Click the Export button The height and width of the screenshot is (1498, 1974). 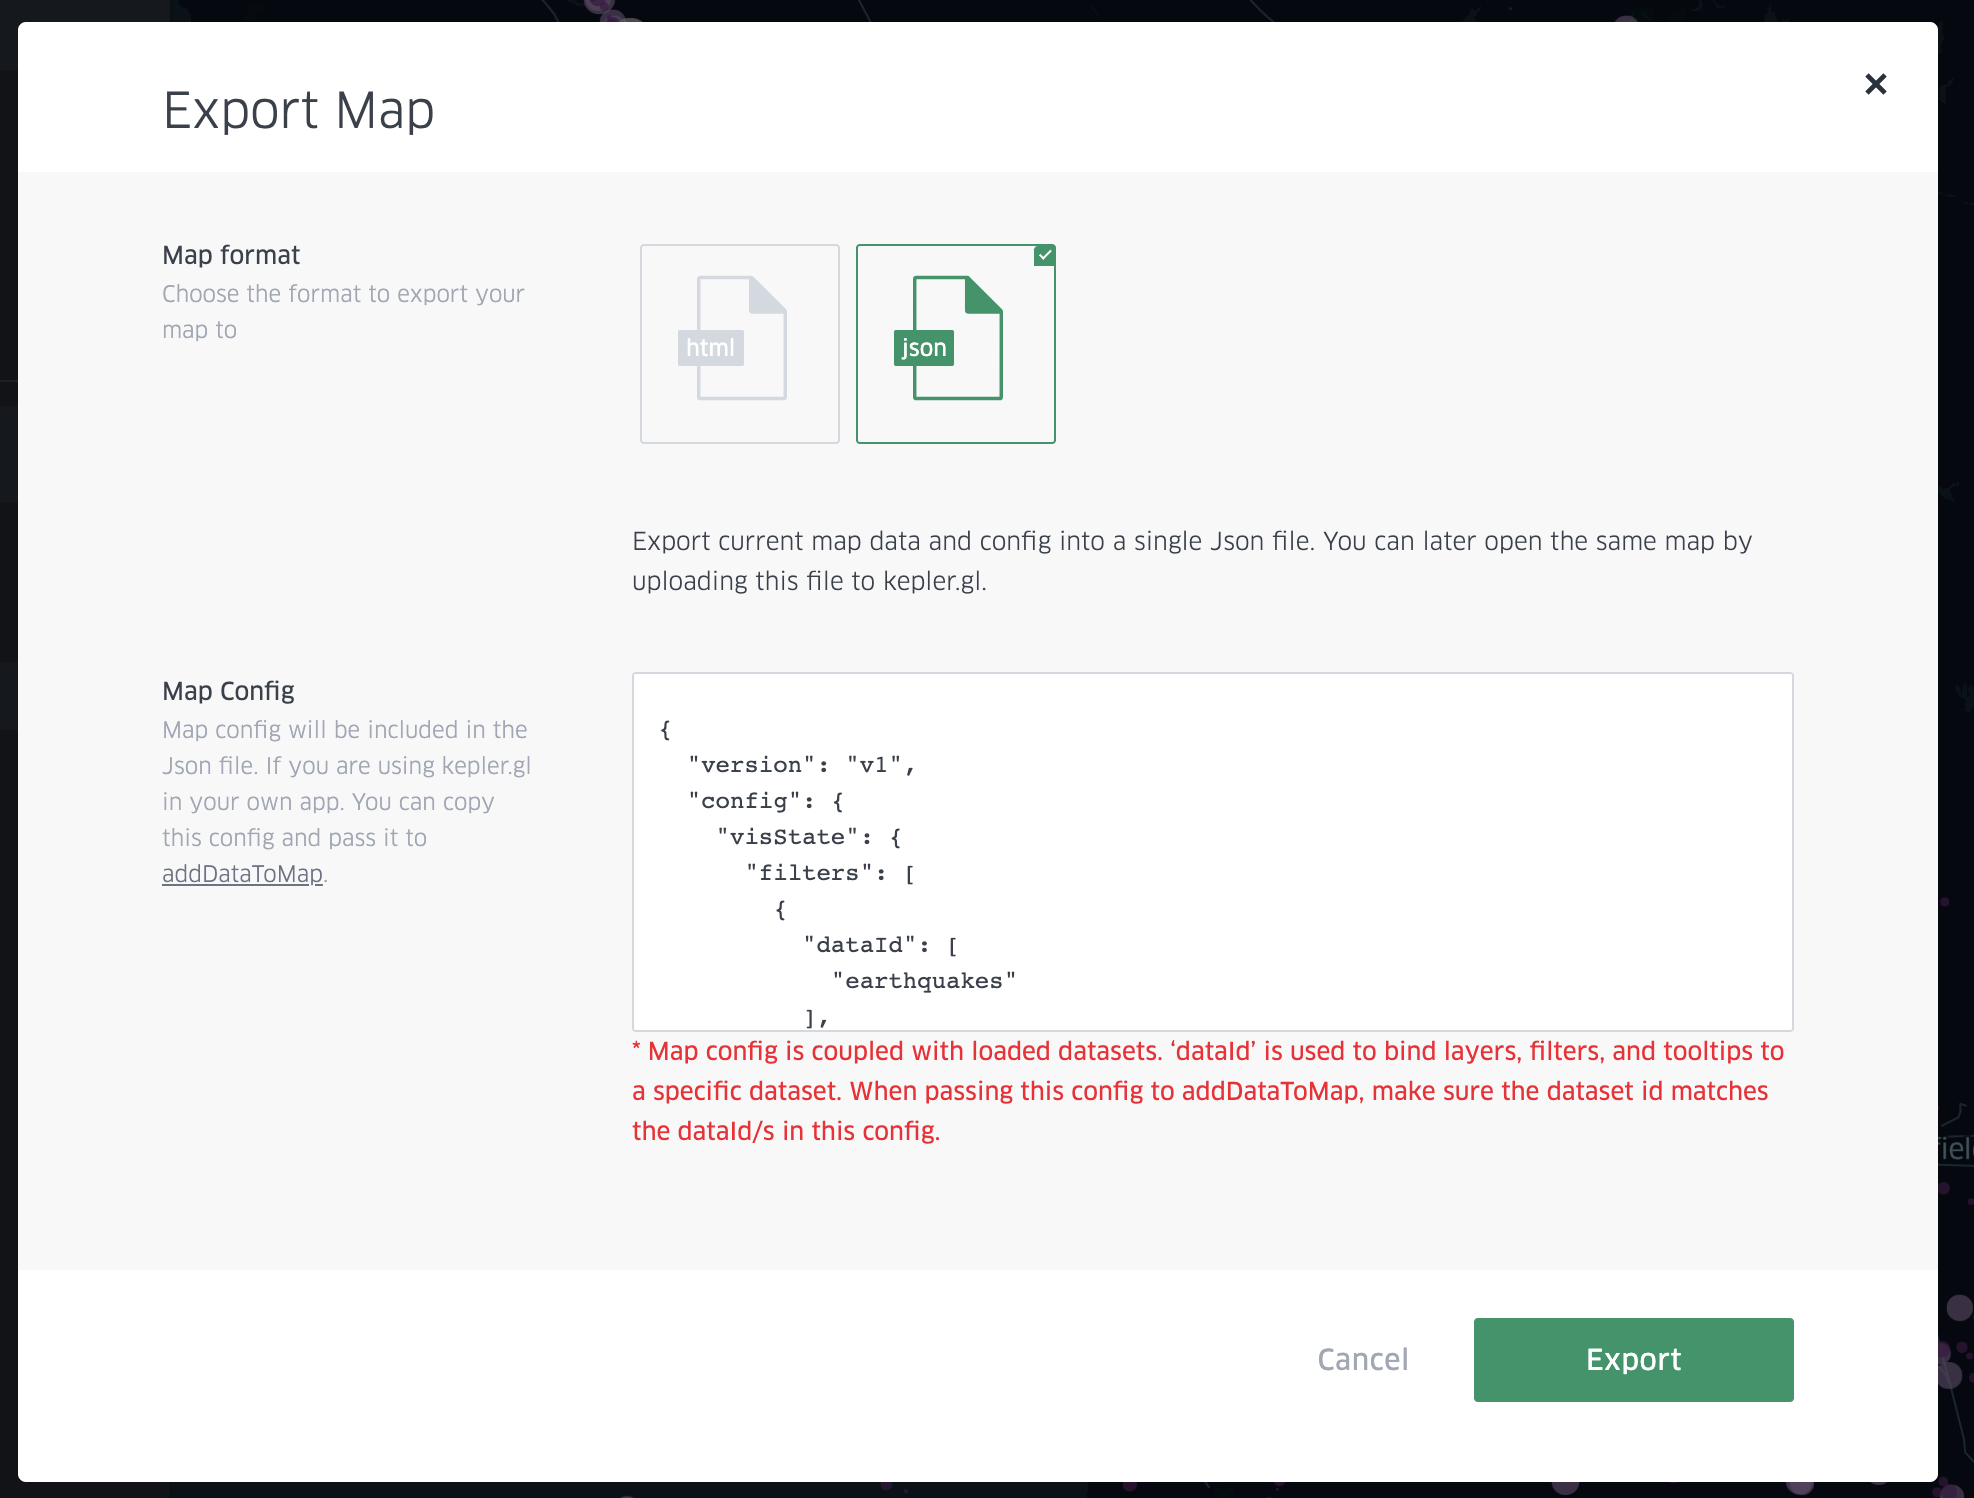tap(1633, 1359)
